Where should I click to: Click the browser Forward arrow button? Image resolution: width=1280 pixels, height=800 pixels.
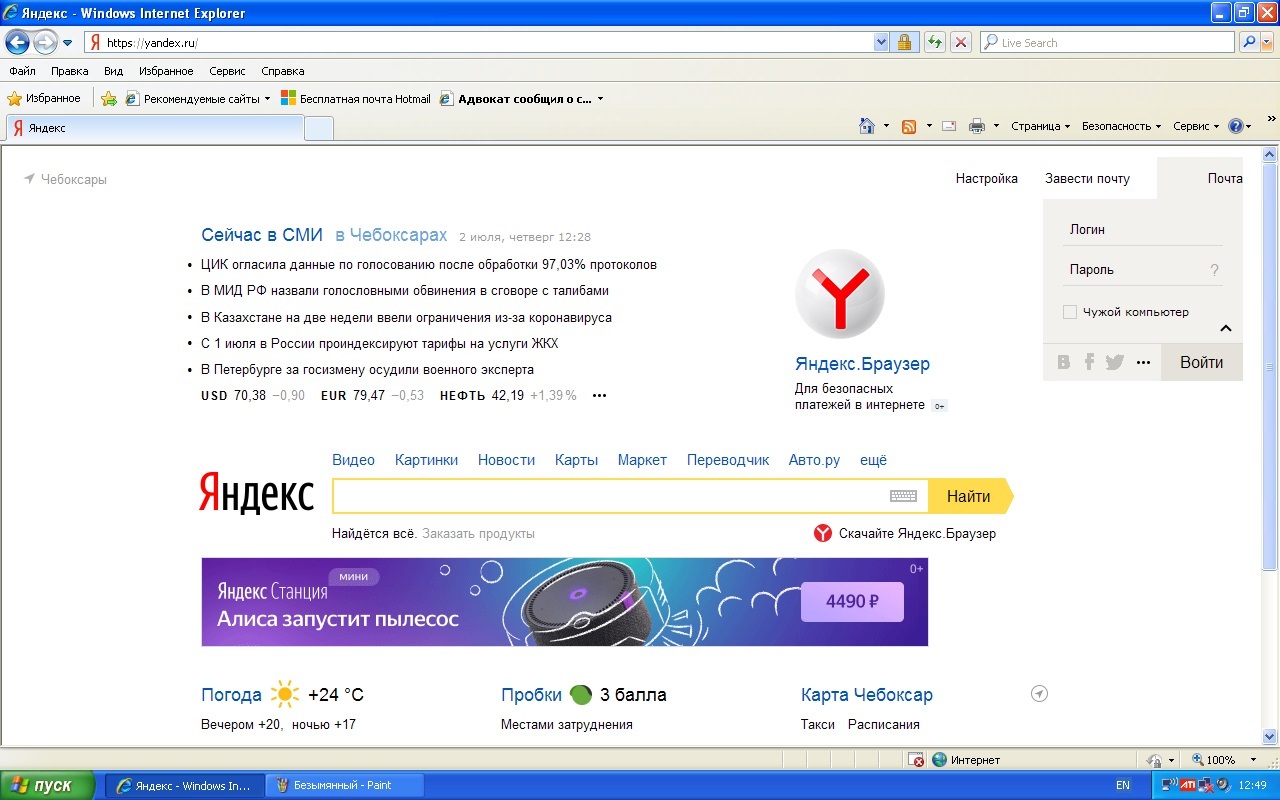[x=45, y=42]
